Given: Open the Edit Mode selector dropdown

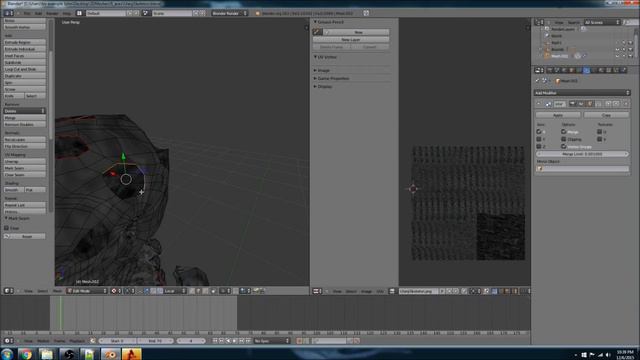Looking at the screenshot, I should point(87,291).
